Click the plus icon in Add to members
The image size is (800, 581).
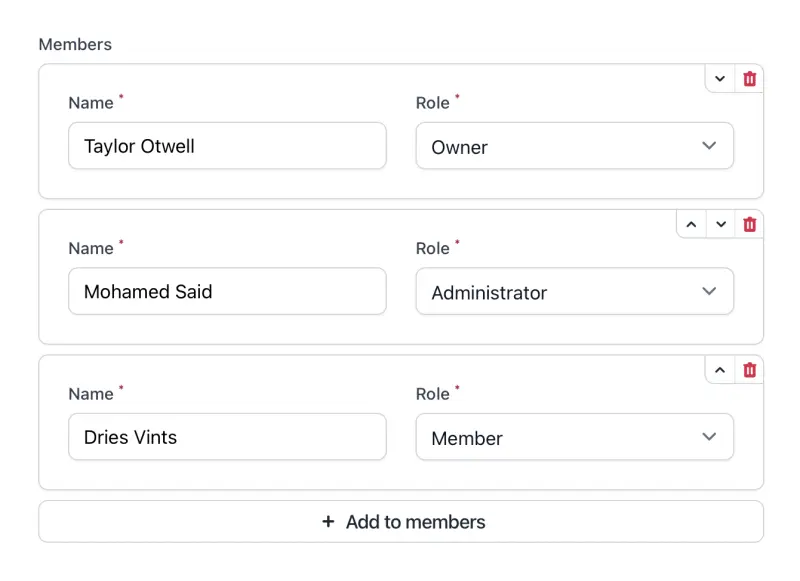pyautogui.click(x=328, y=522)
